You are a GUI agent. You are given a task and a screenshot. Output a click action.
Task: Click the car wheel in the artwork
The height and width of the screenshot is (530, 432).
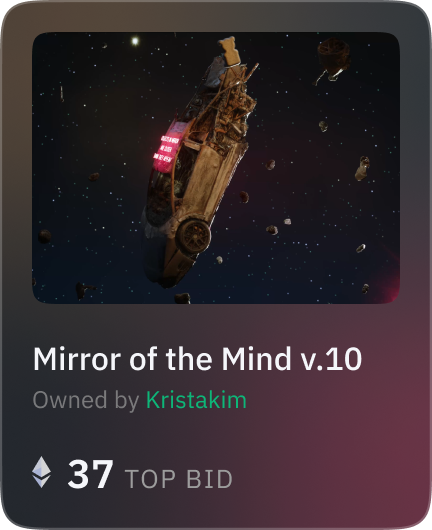coord(193,235)
